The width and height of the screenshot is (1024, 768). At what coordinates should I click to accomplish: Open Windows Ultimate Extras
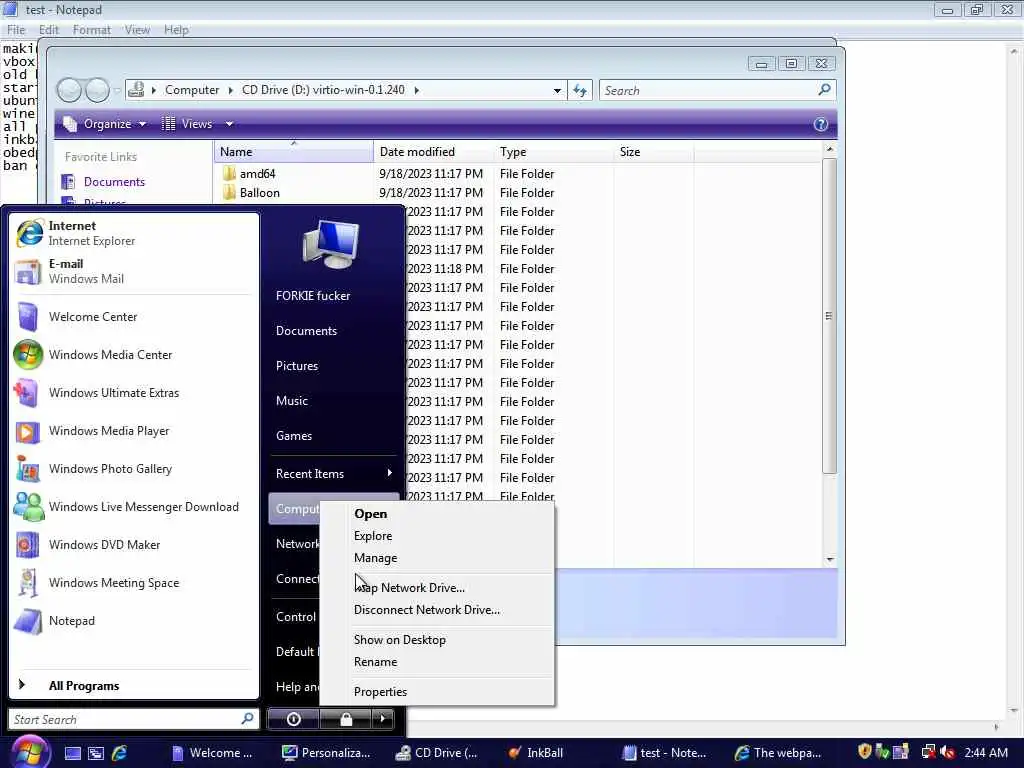tap(133, 392)
